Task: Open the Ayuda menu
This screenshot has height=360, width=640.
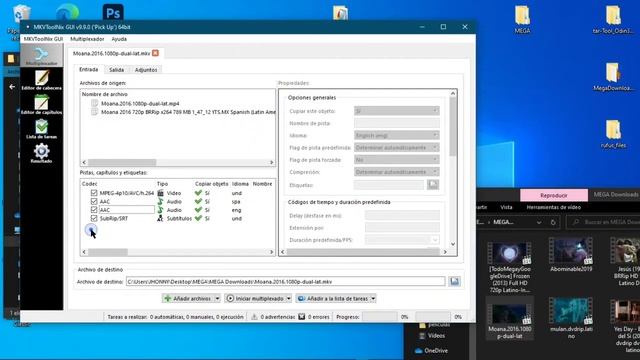Action: click(119, 39)
